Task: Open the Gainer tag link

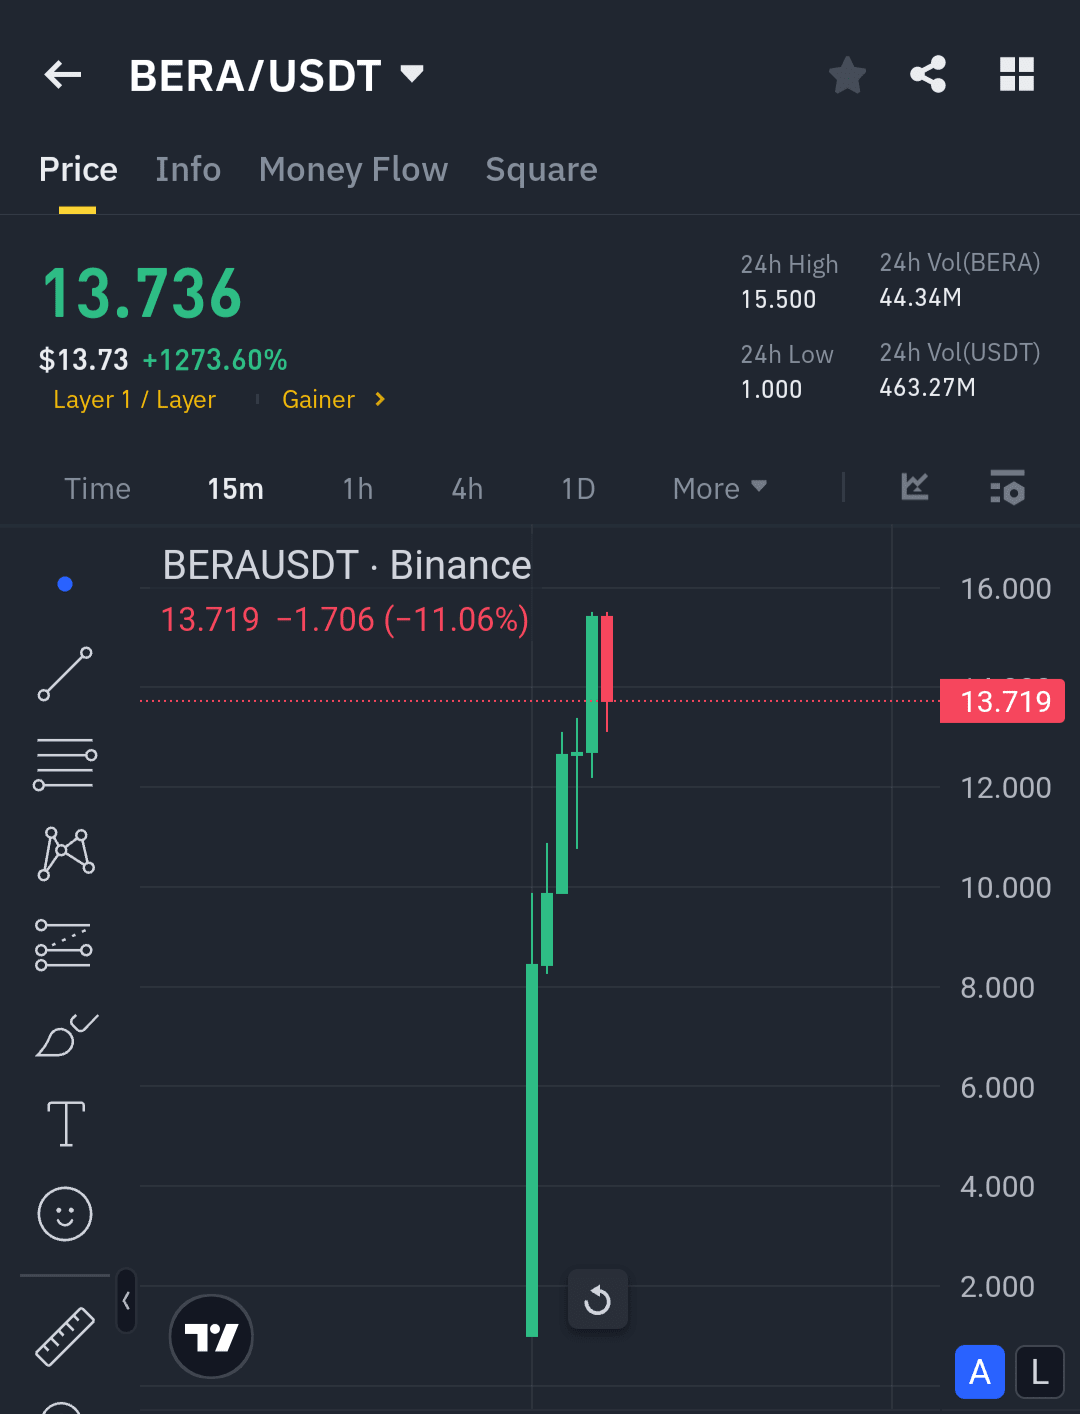Action: 318,400
